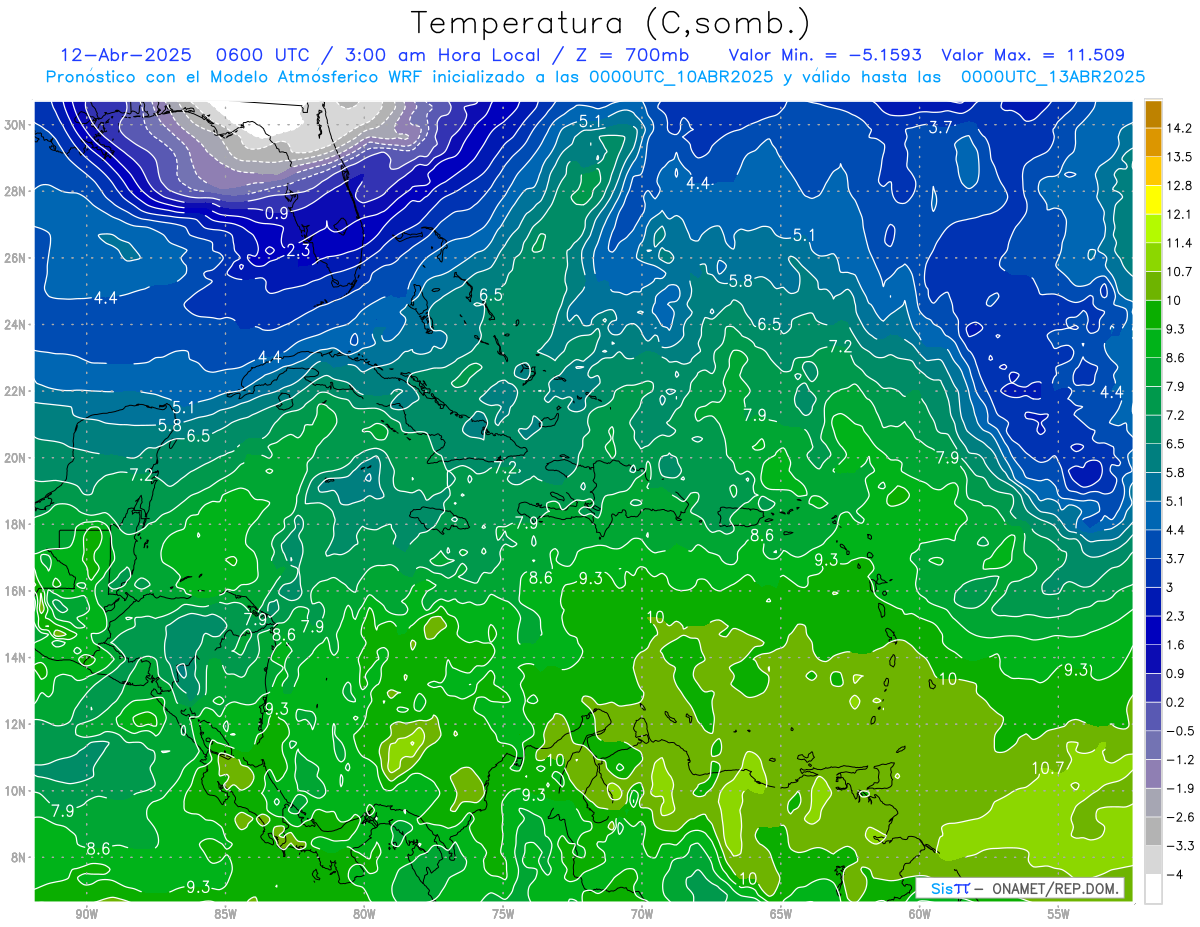The image size is (1200, 927).
Task: Click the color bar label "-3.3"
Action: coord(1180,846)
